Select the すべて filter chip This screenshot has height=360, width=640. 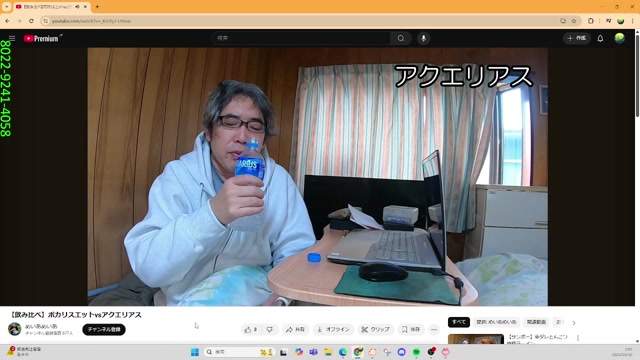(459, 322)
